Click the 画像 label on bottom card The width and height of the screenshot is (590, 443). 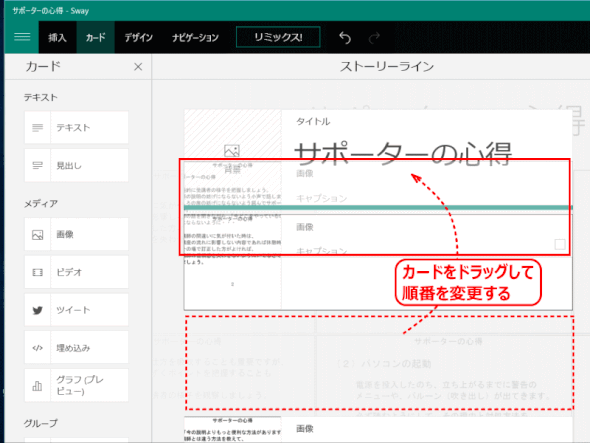pos(305,429)
